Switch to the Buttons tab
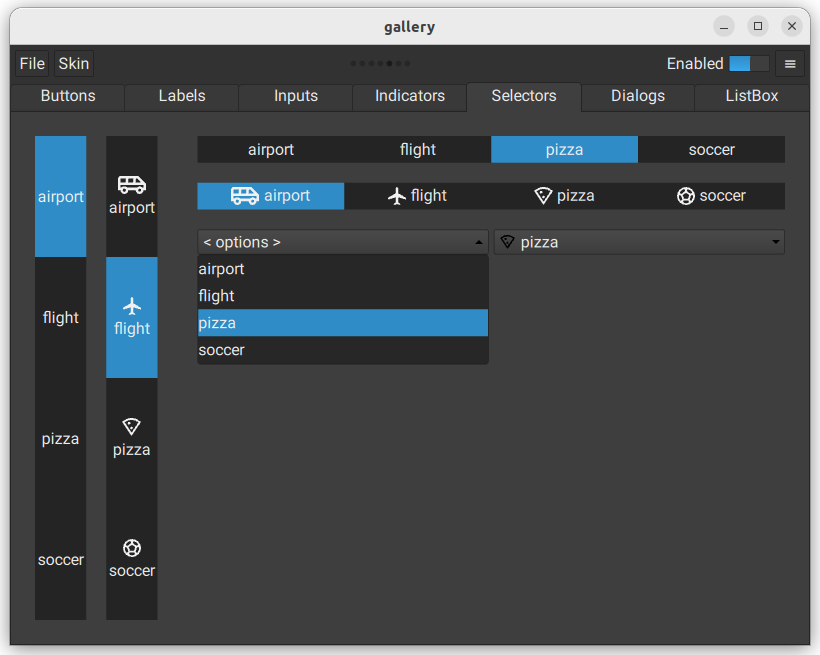This screenshot has height=655, width=820. [x=68, y=96]
